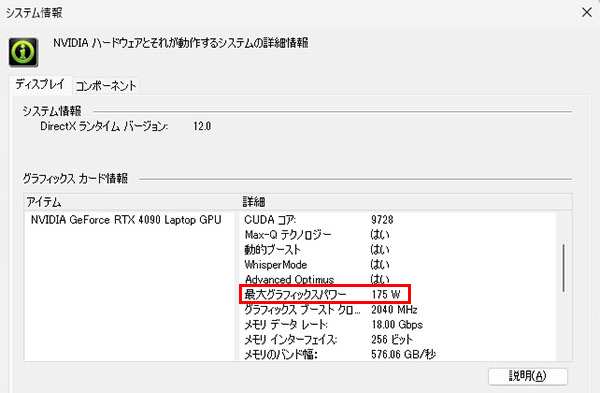Close the システム情報 dialog
The height and width of the screenshot is (393, 600).
coord(587,13)
